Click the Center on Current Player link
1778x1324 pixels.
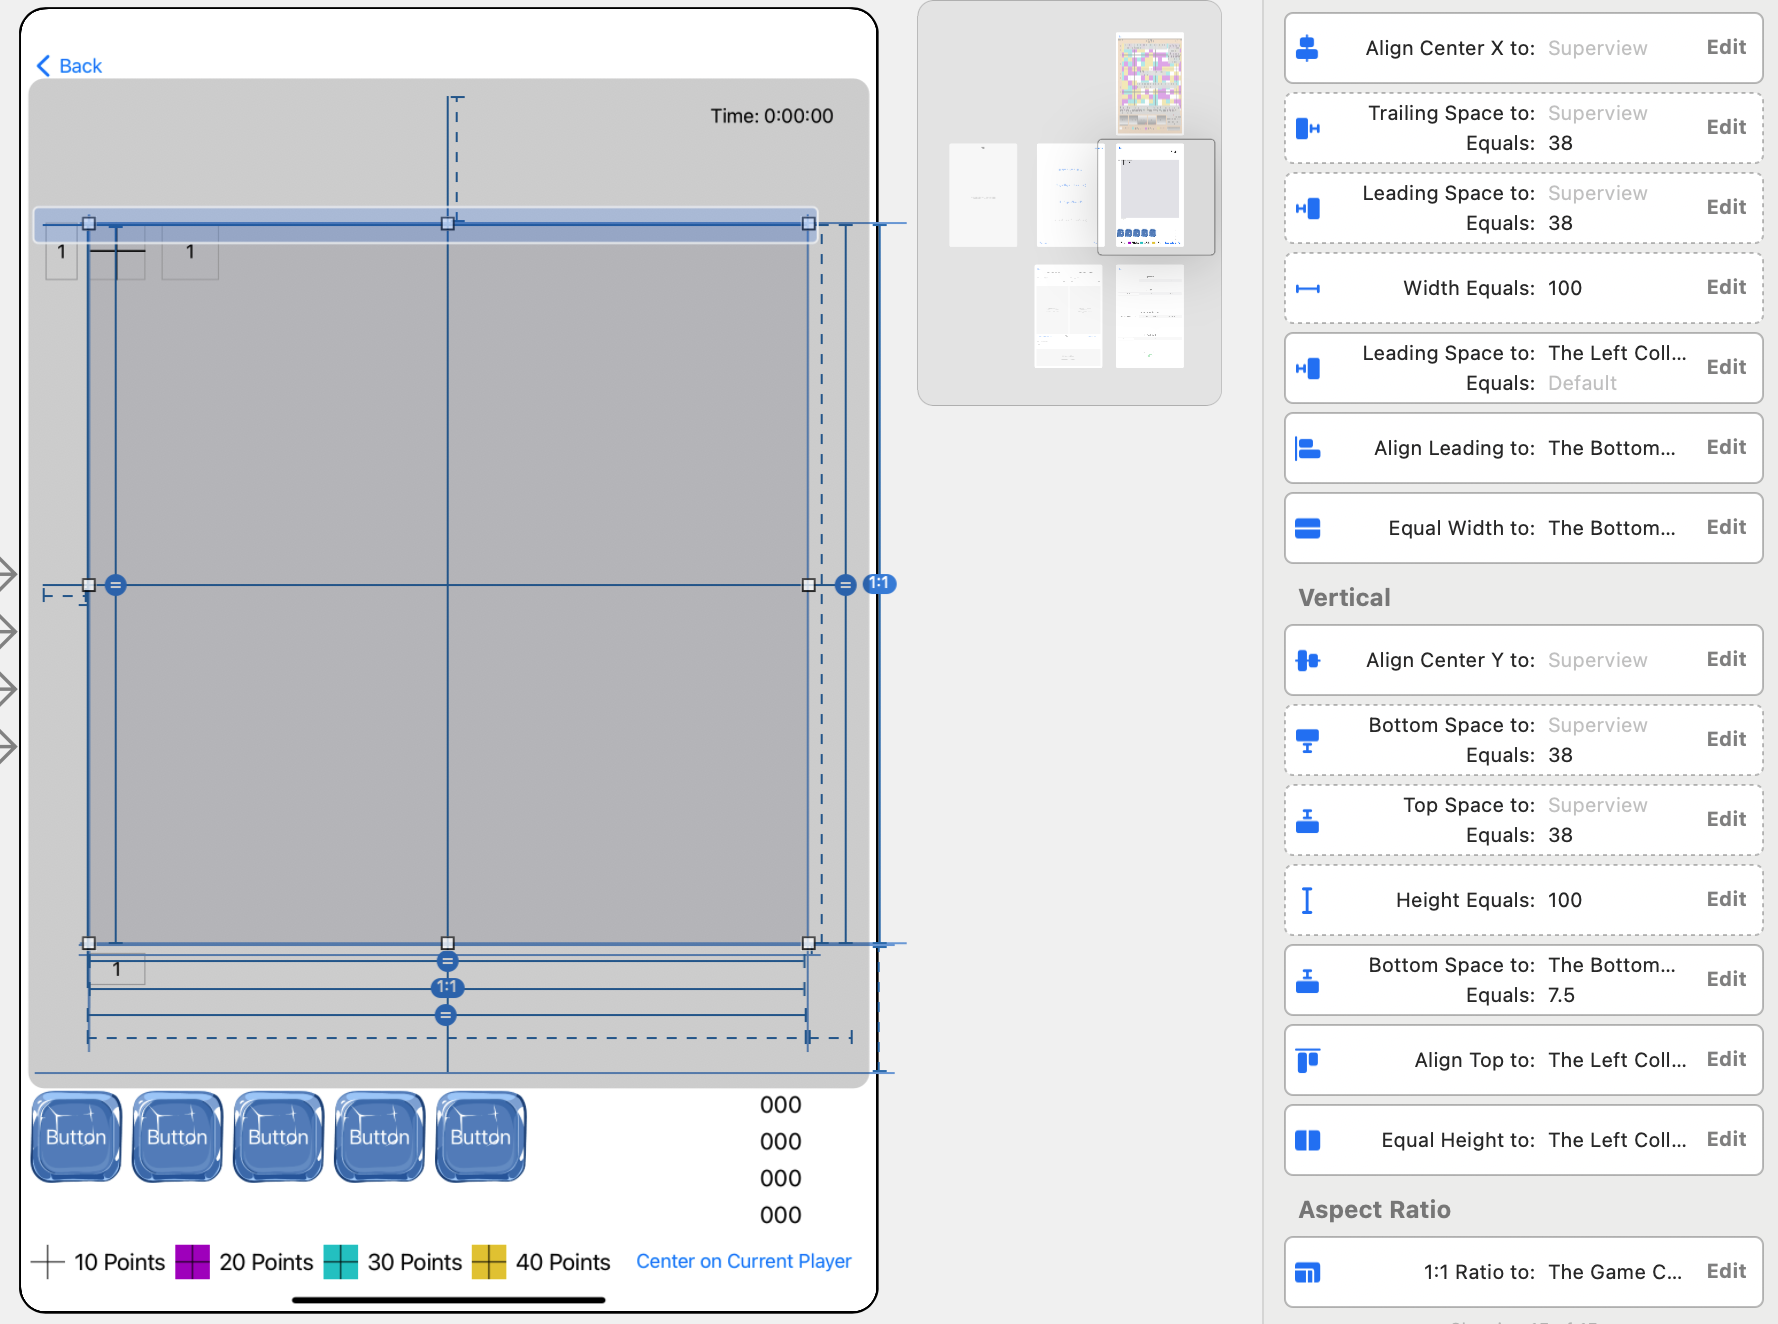click(x=743, y=1262)
